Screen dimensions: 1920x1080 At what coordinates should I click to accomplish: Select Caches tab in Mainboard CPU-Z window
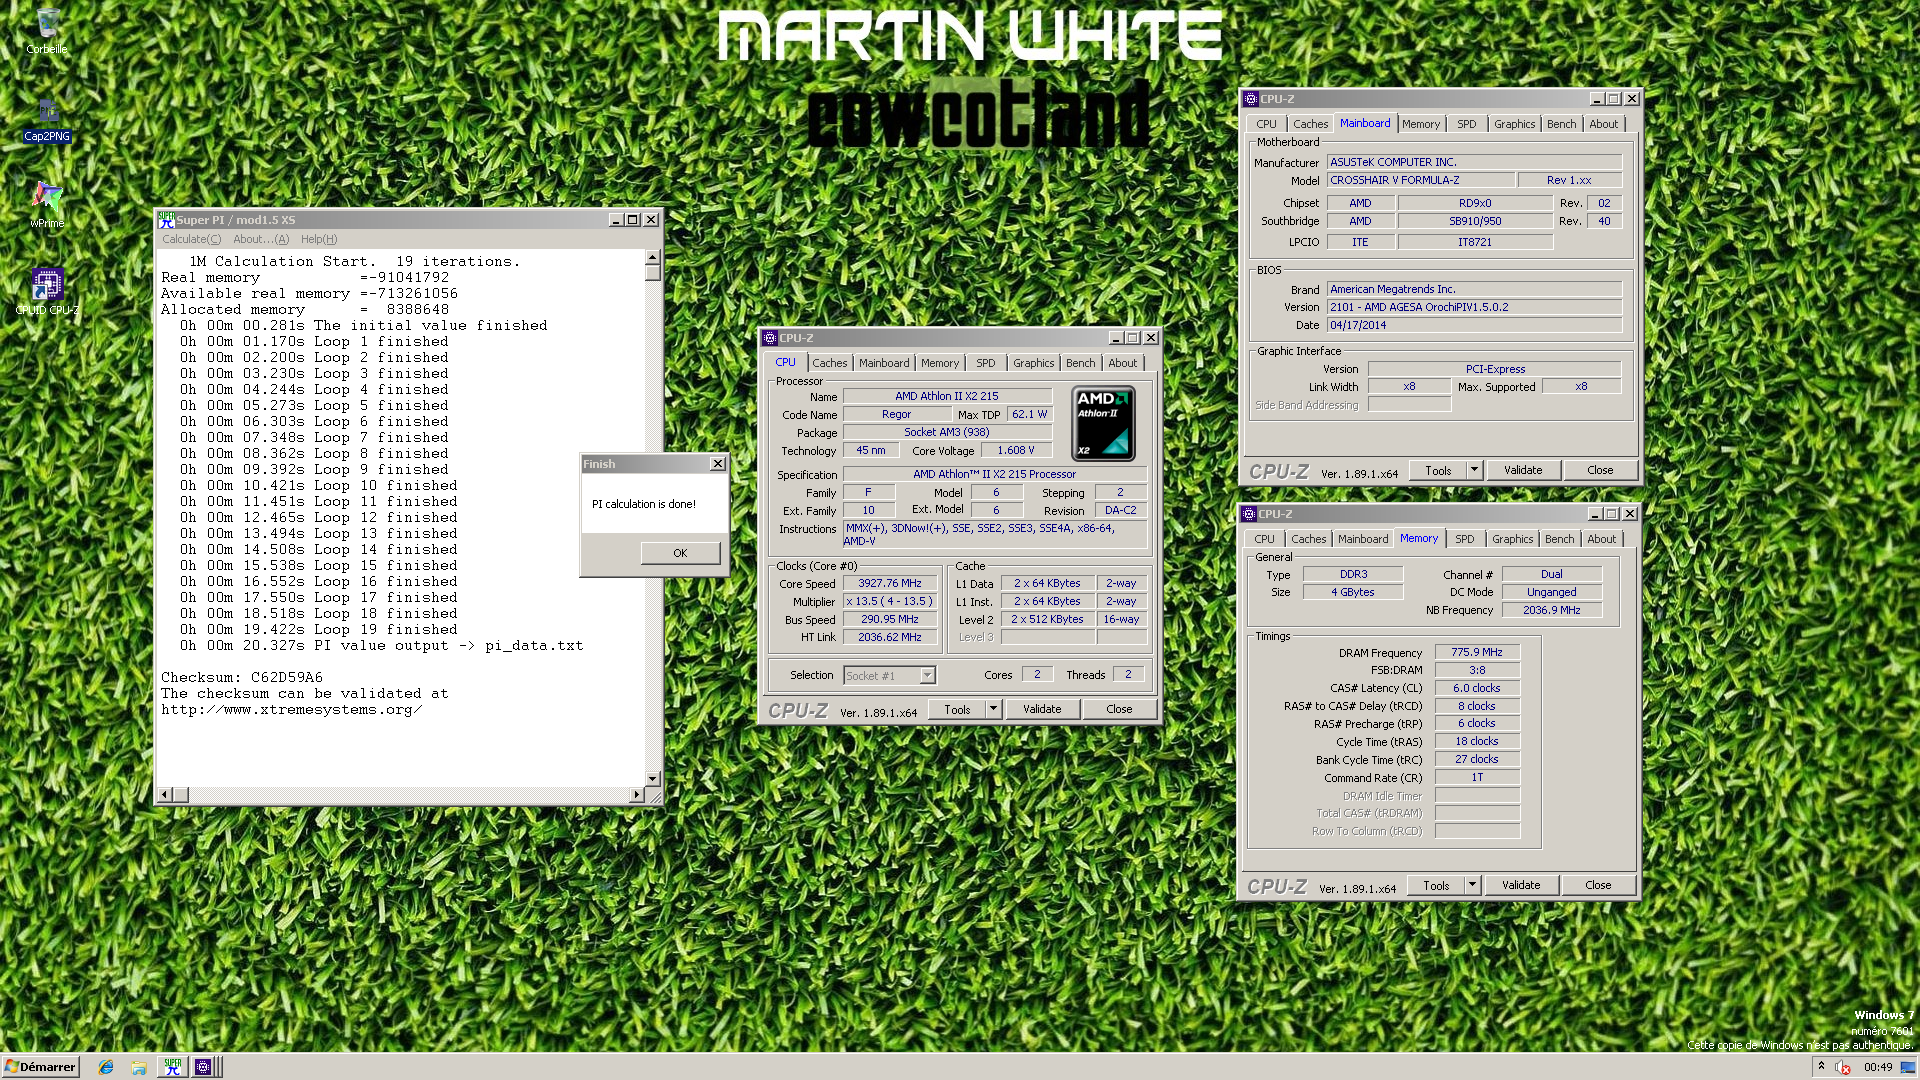[x=1310, y=124]
